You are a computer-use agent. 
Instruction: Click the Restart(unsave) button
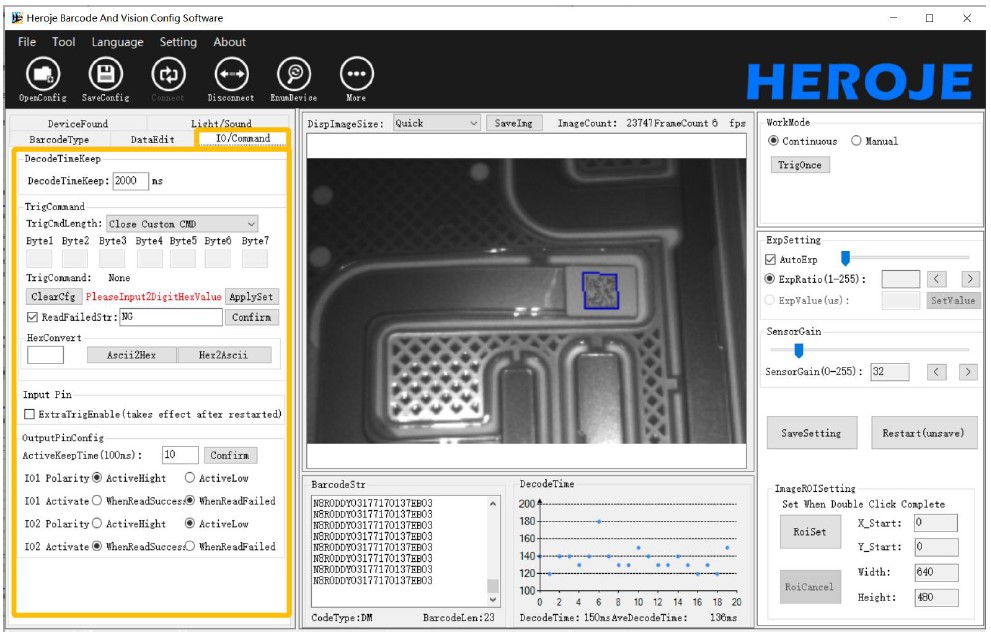[x=923, y=433]
